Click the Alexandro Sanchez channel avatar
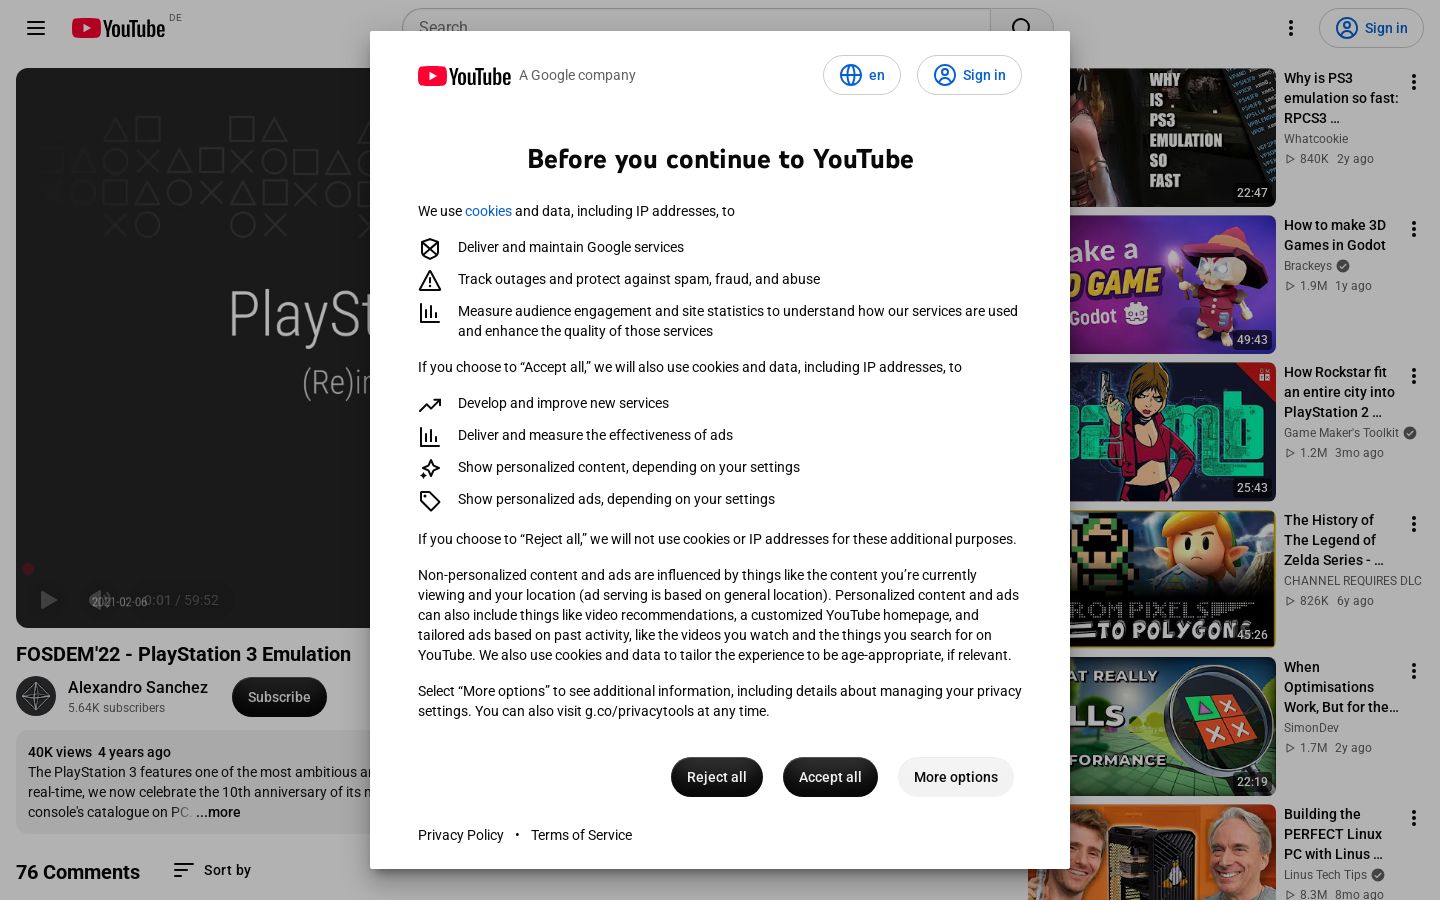 point(36,697)
